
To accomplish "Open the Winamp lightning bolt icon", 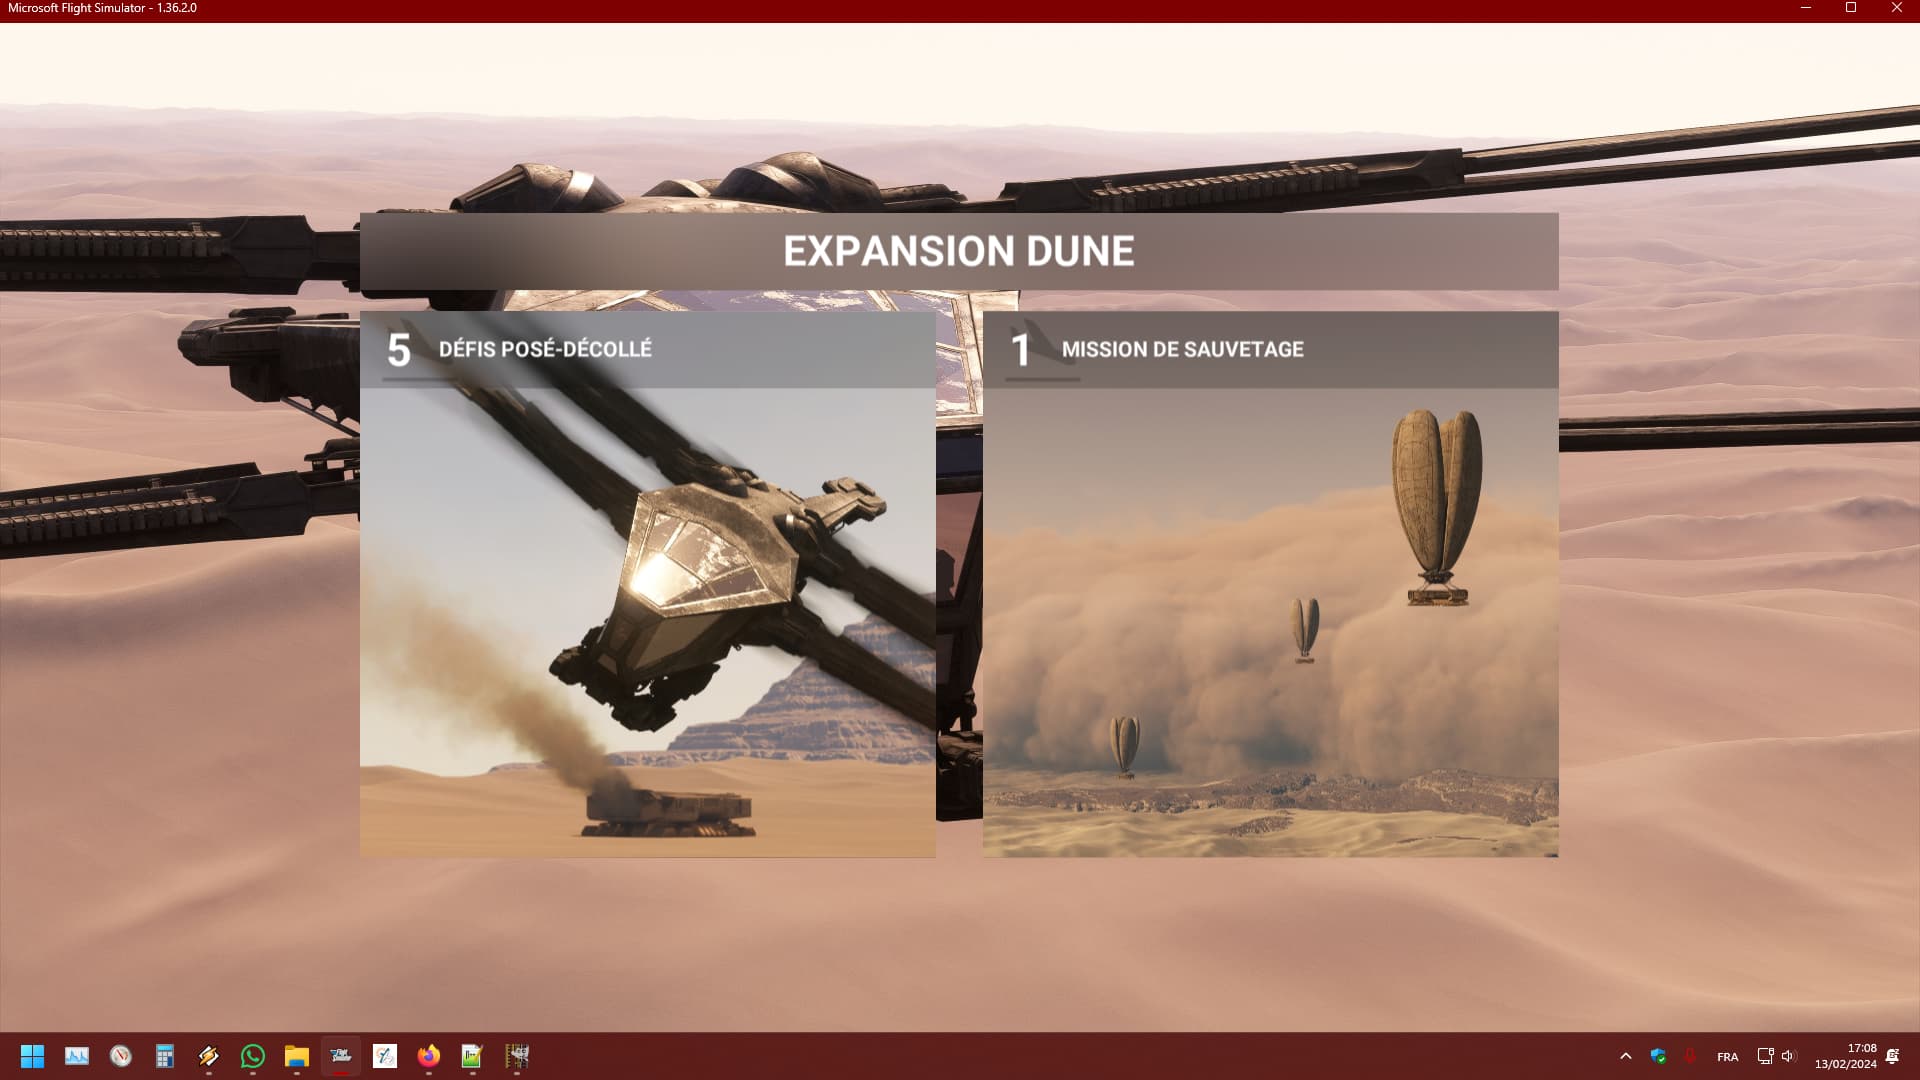I will 209,1056.
